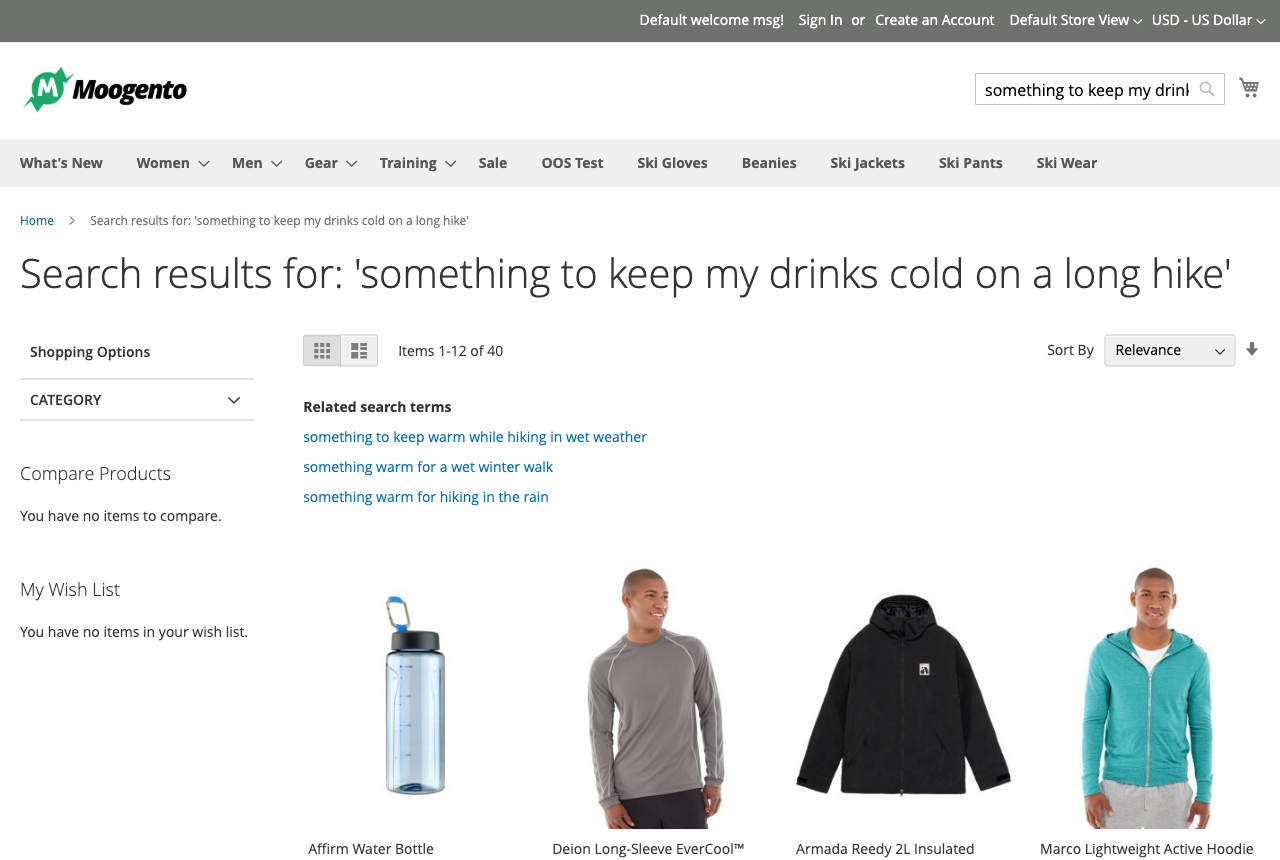Image resolution: width=1280 pixels, height=860 pixels.
Task: Open the Armada Reedy 2L Insulated jacket image
Action: (904, 695)
